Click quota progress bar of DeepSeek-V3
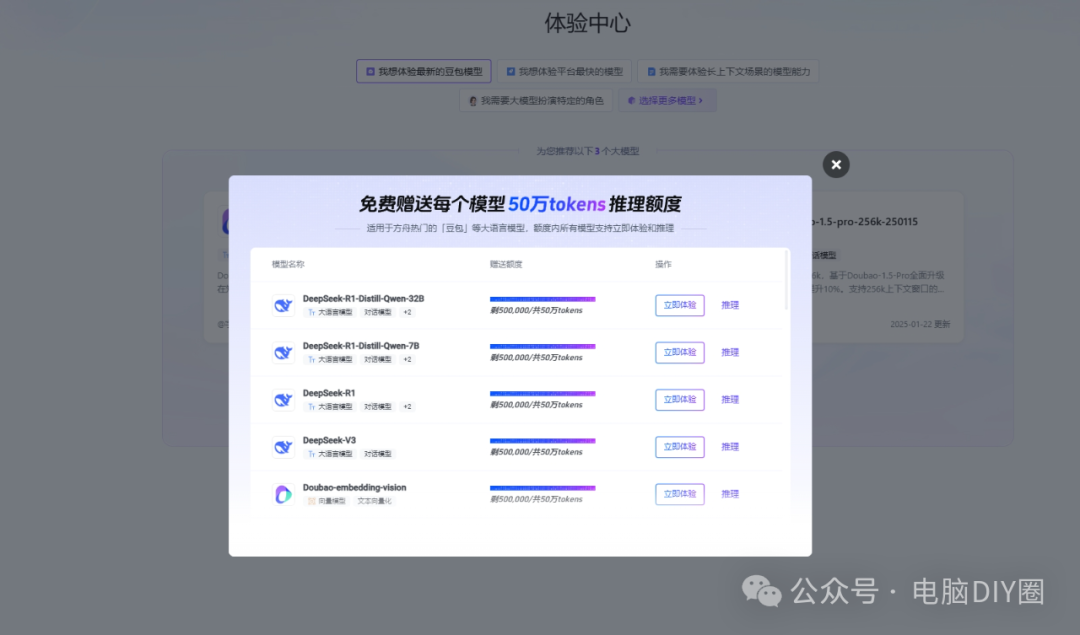 pos(543,441)
